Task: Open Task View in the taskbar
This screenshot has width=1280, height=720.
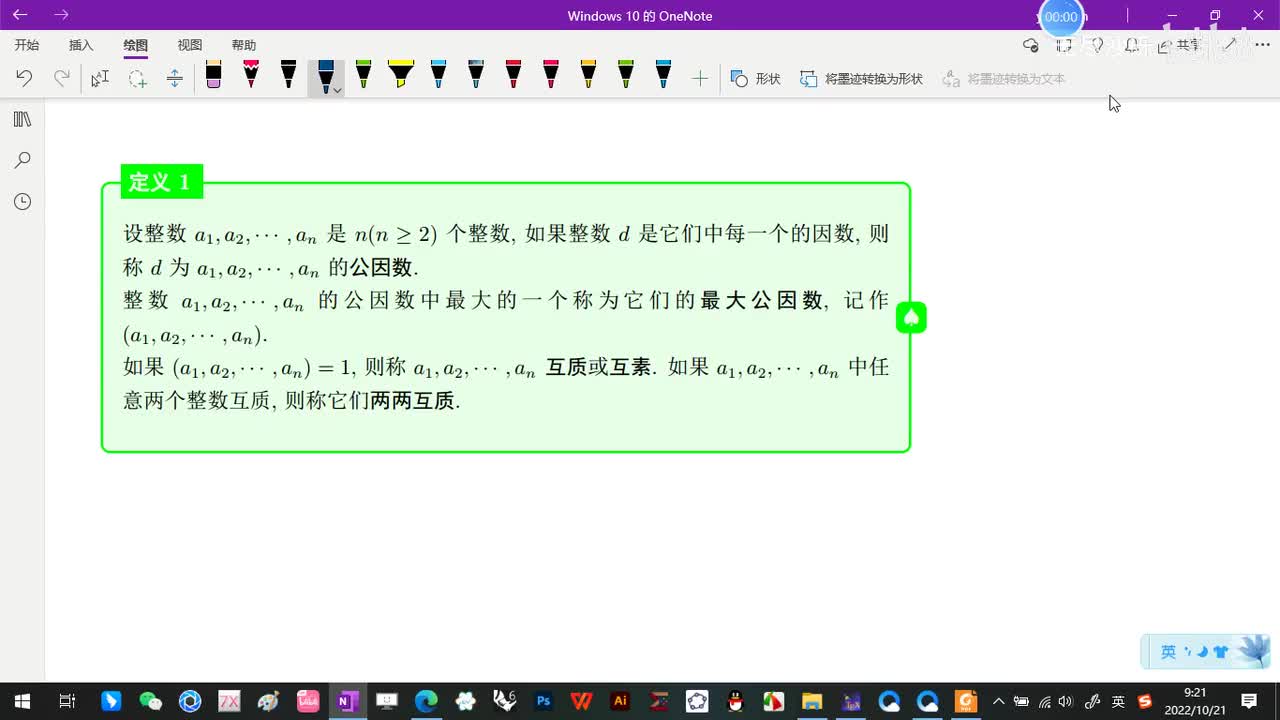Action: tap(67, 701)
